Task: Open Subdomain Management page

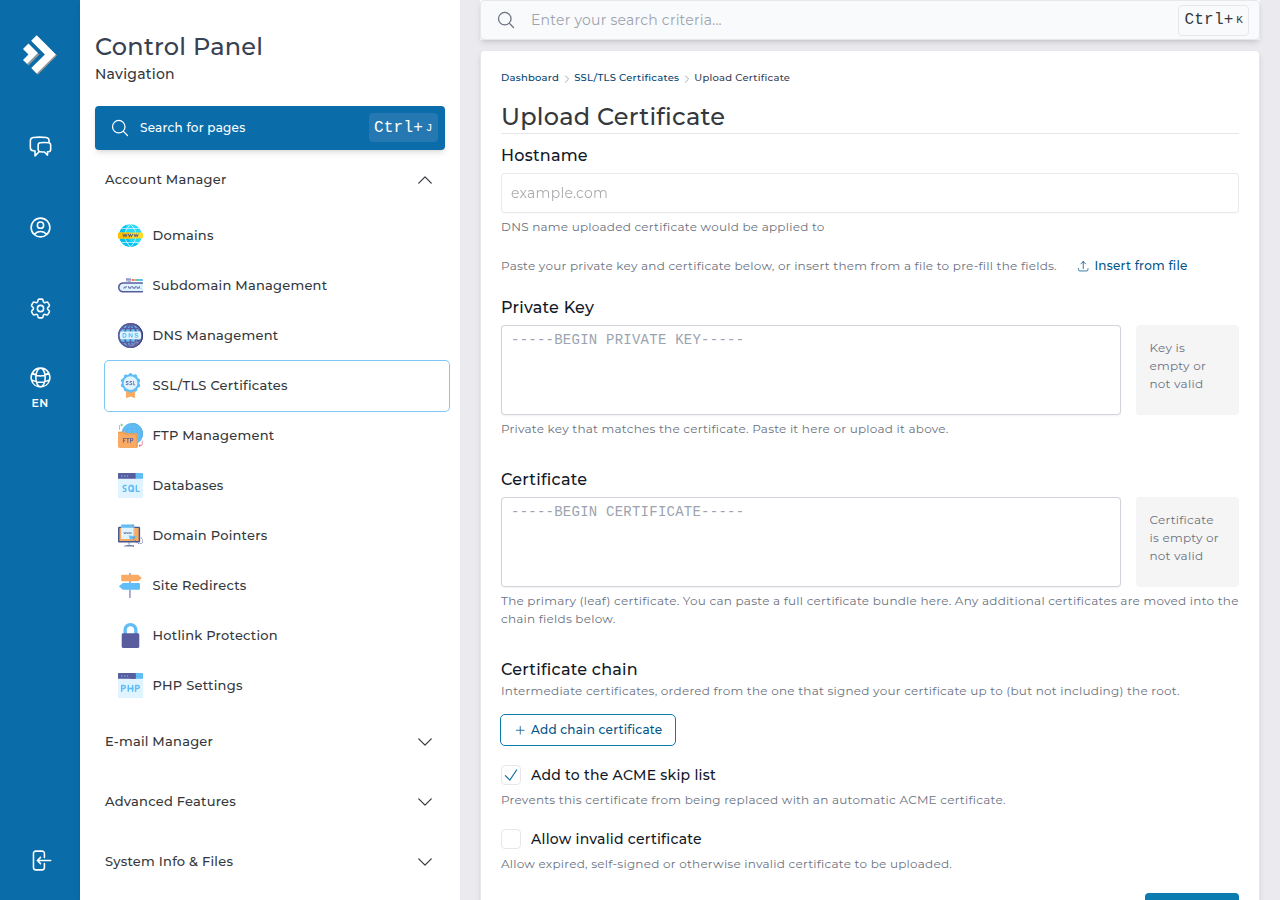Action: [x=277, y=286]
